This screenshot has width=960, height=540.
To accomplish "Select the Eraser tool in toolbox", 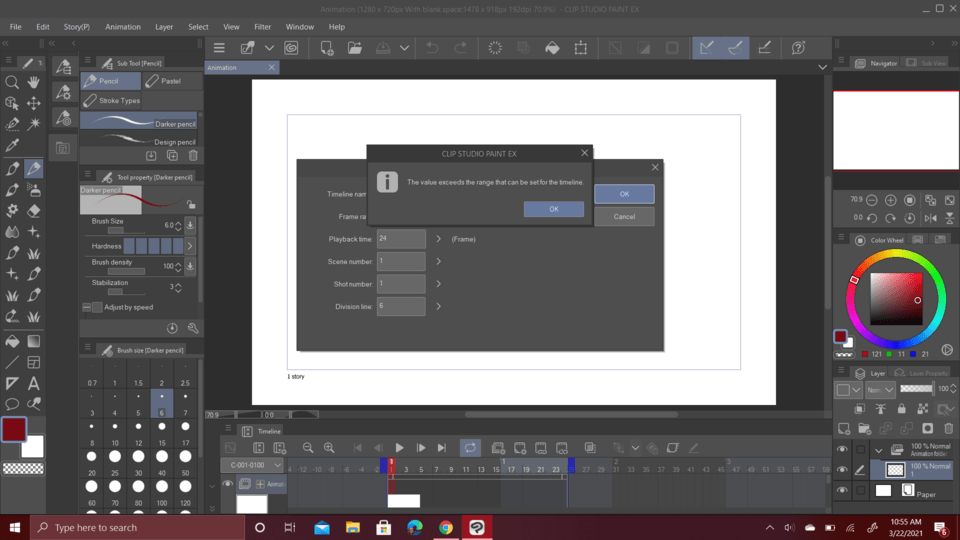I will [34, 211].
